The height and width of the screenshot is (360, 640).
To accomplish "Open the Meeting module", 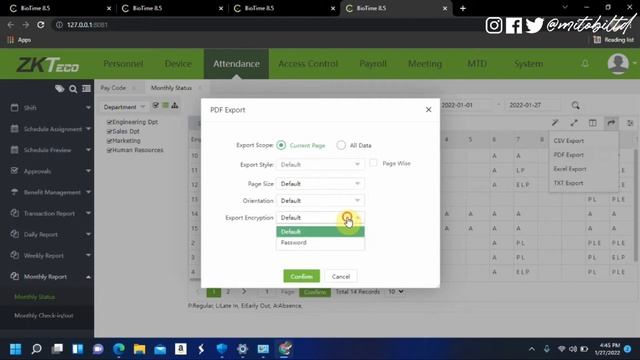I will coord(425,64).
